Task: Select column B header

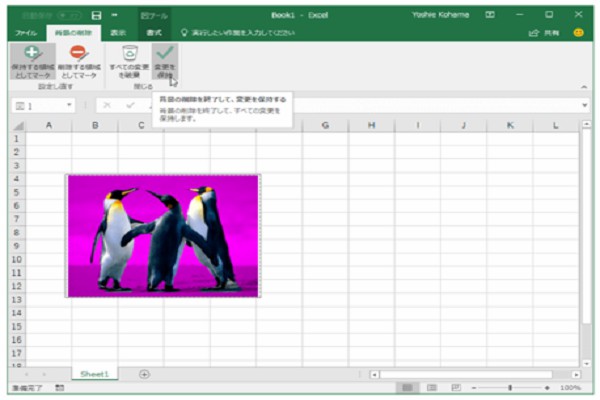Action: click(95, 126)
